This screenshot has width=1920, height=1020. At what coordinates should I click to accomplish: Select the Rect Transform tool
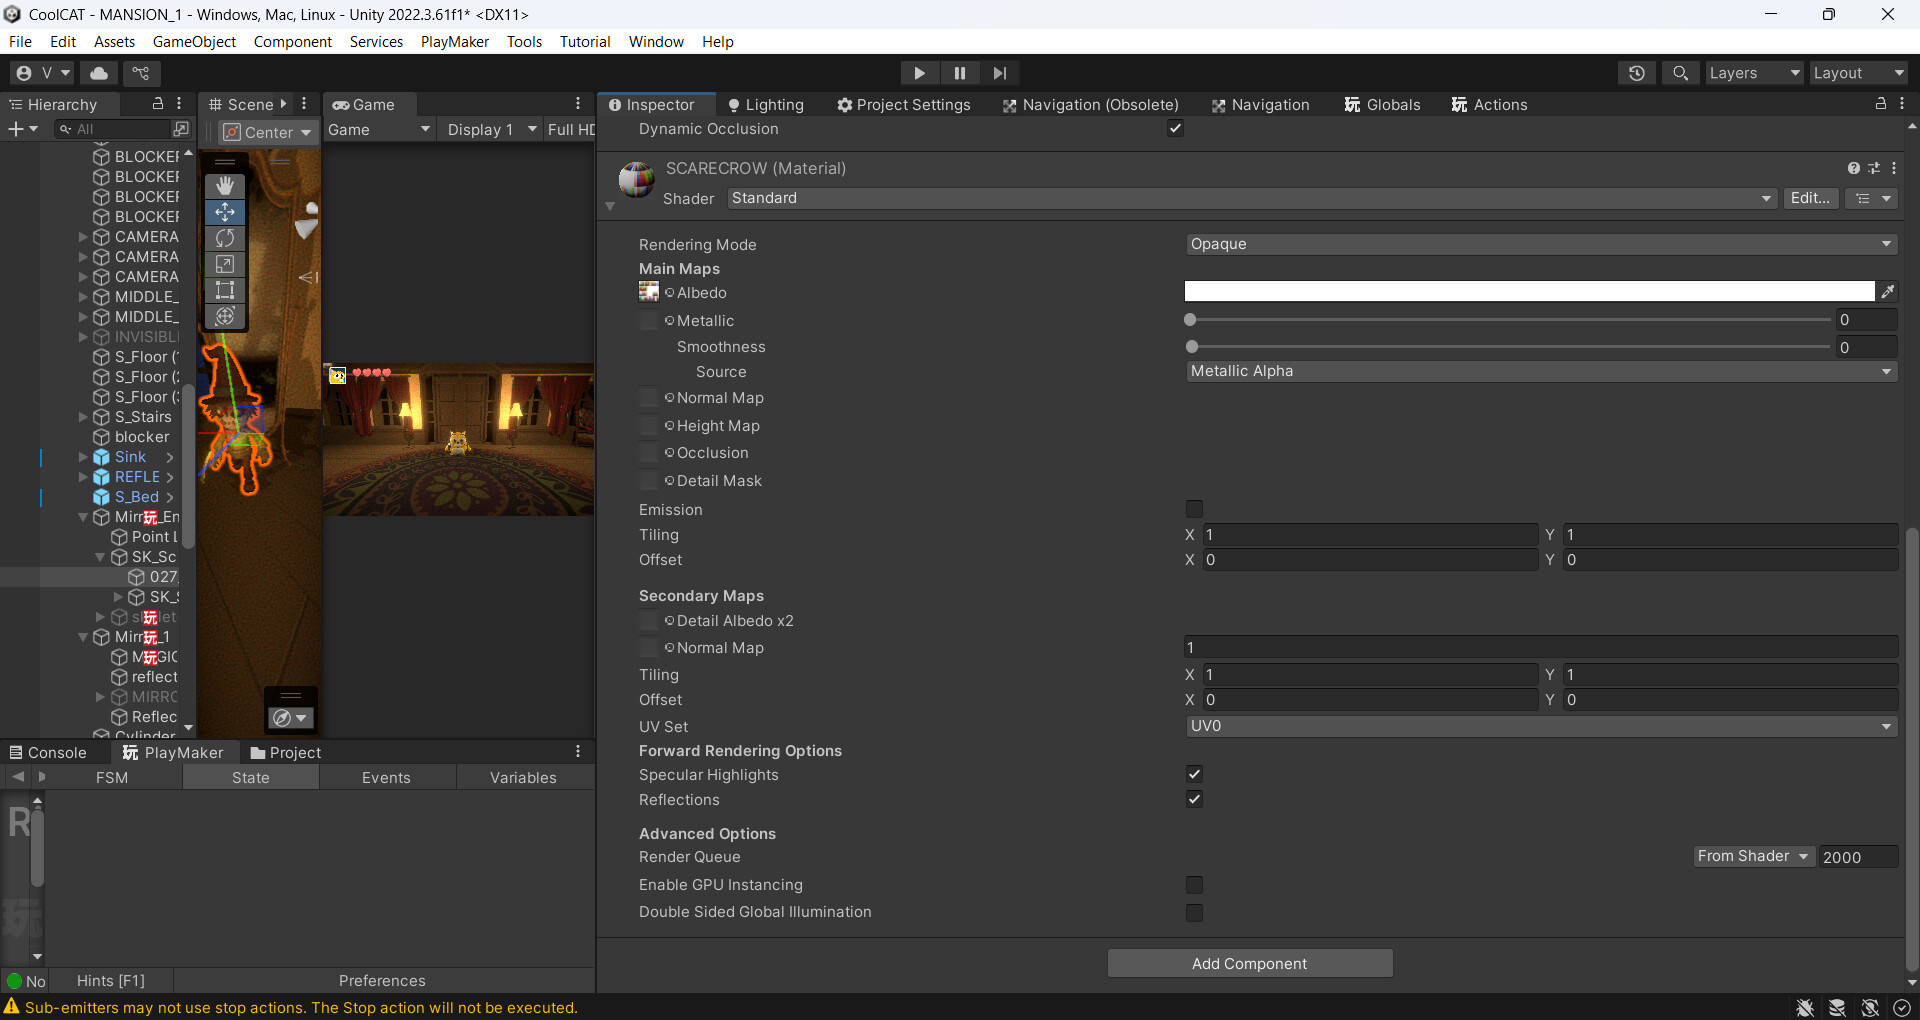click(225, 290)
